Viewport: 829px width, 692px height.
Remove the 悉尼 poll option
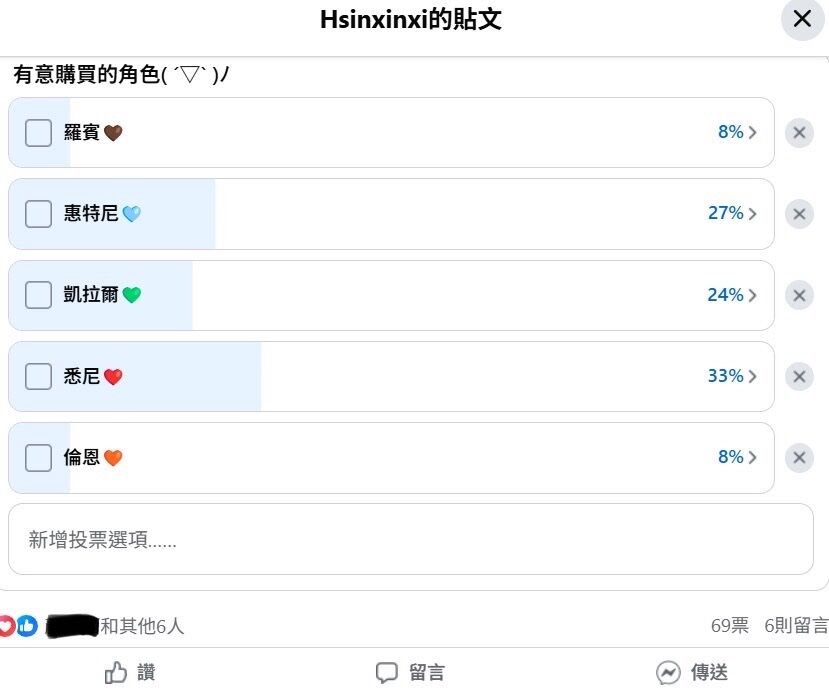coord(799,377)
